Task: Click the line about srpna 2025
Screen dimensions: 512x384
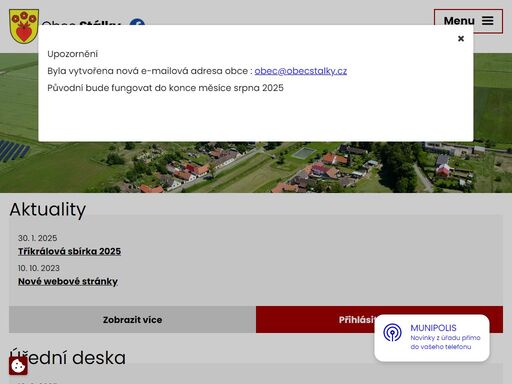Action: coord(165,88)
